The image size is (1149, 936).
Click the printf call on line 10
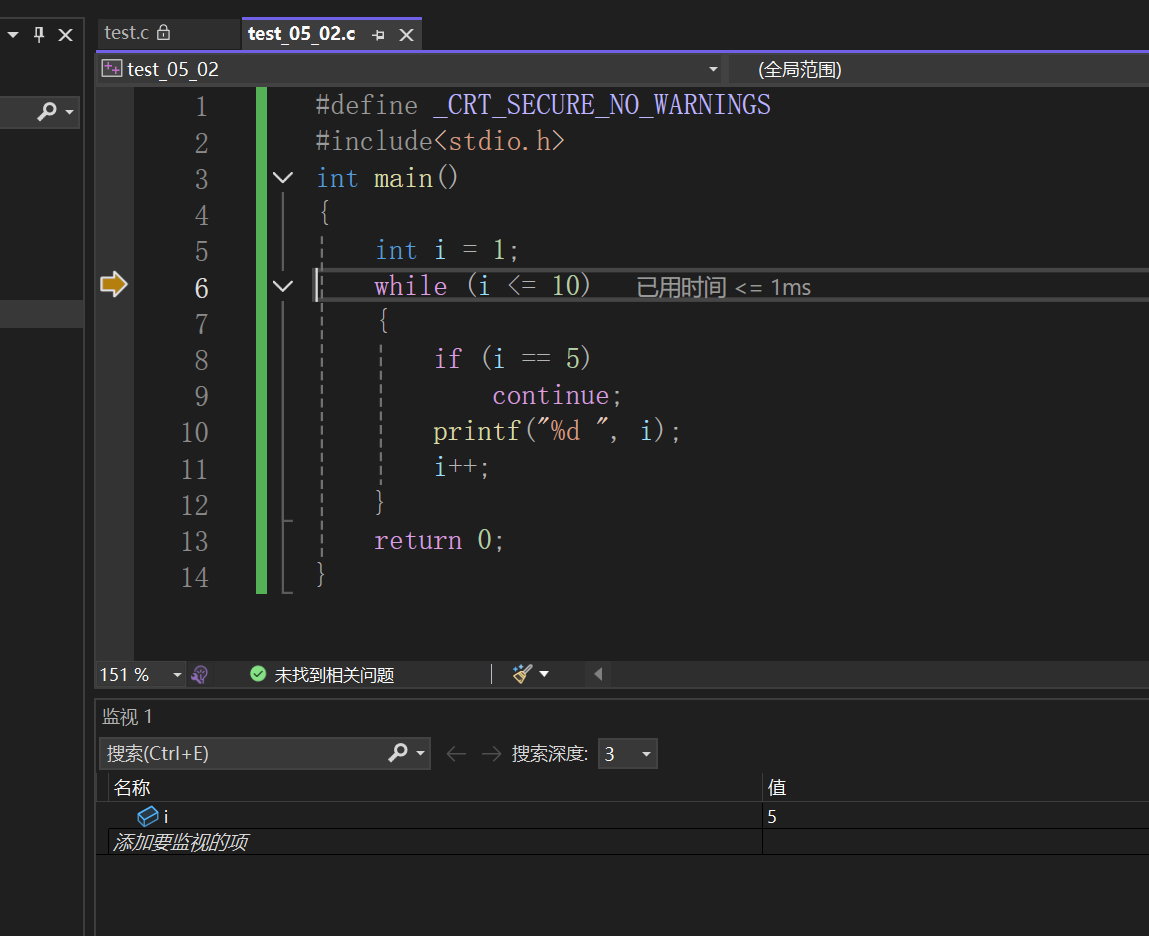(x=556, y=431)
